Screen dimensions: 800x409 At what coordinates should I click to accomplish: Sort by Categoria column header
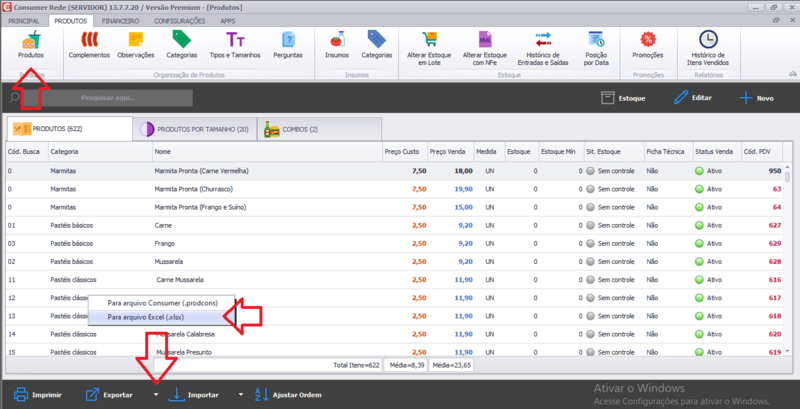coord(100,151)
